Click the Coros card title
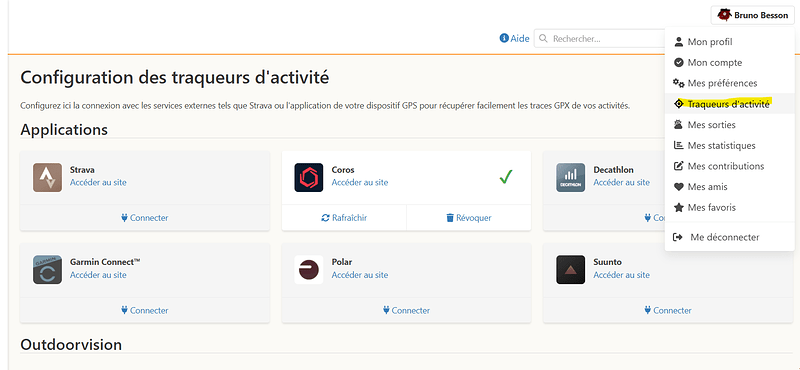 click(343, 170)
